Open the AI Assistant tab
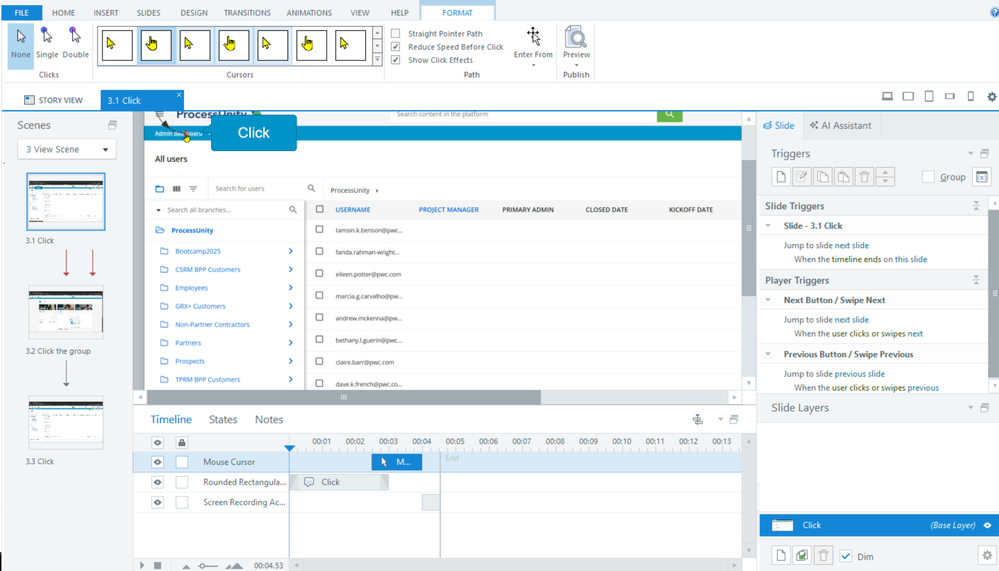 coord(840,126)
